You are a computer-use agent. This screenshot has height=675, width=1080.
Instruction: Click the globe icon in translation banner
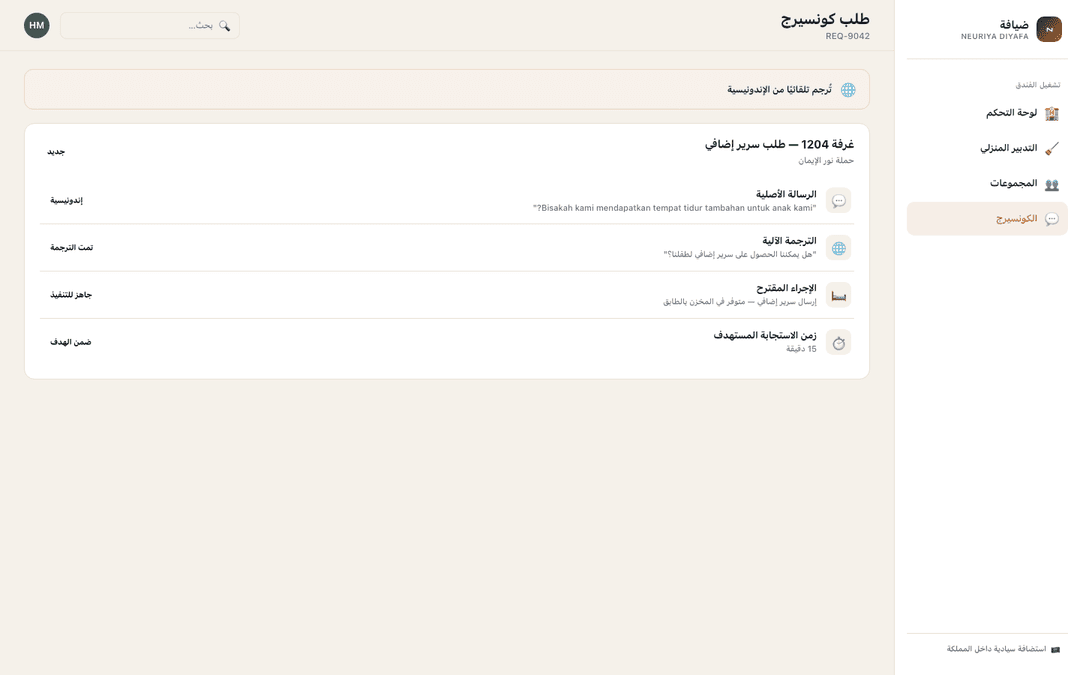tap(848, 90)
